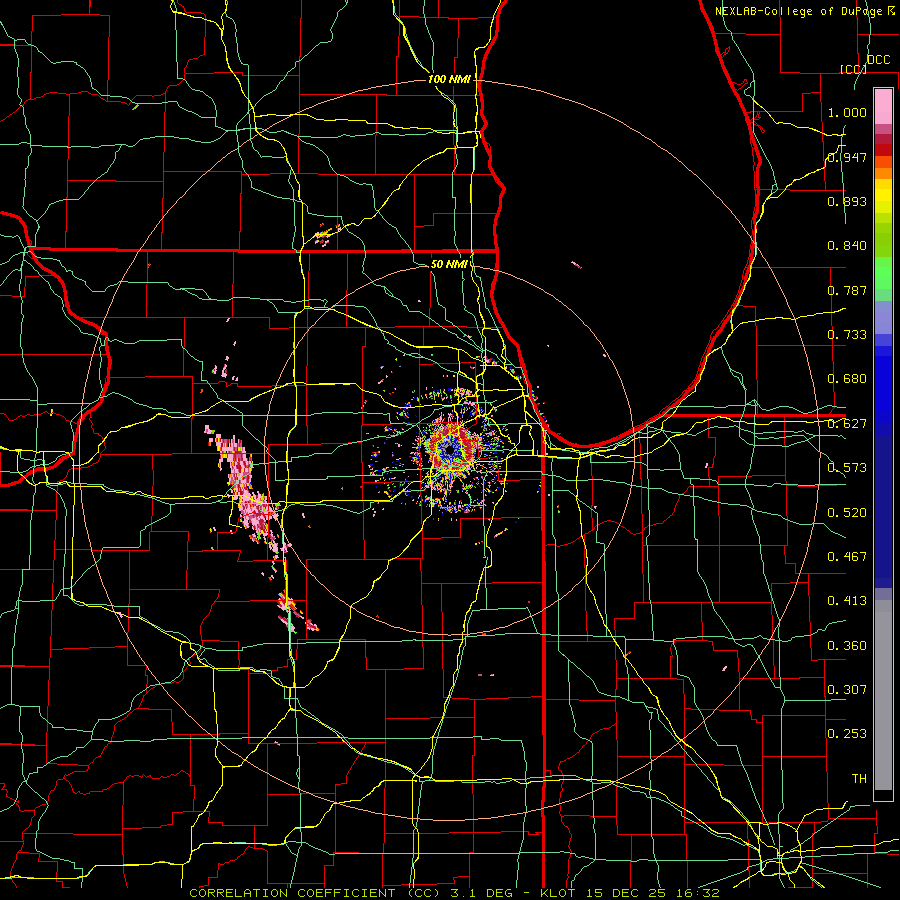
Task: Click the 0.413 color scale value
Action: [847, 601]
